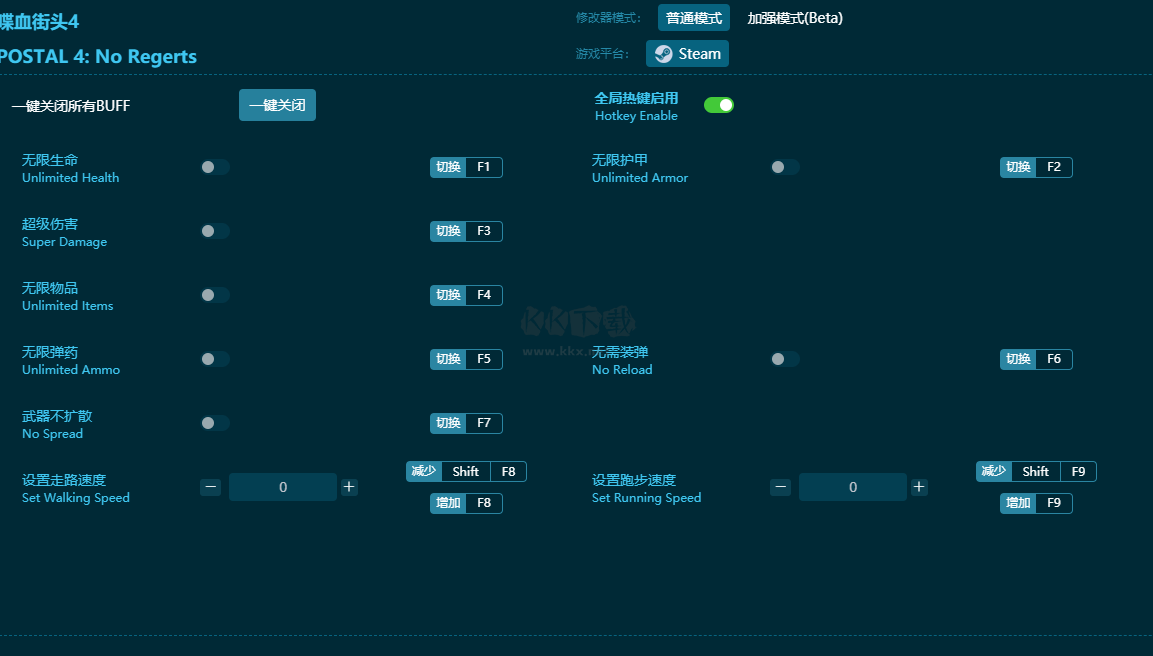1153x656 pixels.
Task: Toggle the Unlimited Items switch
Action: pyautogui.click(x=215, y=295)
